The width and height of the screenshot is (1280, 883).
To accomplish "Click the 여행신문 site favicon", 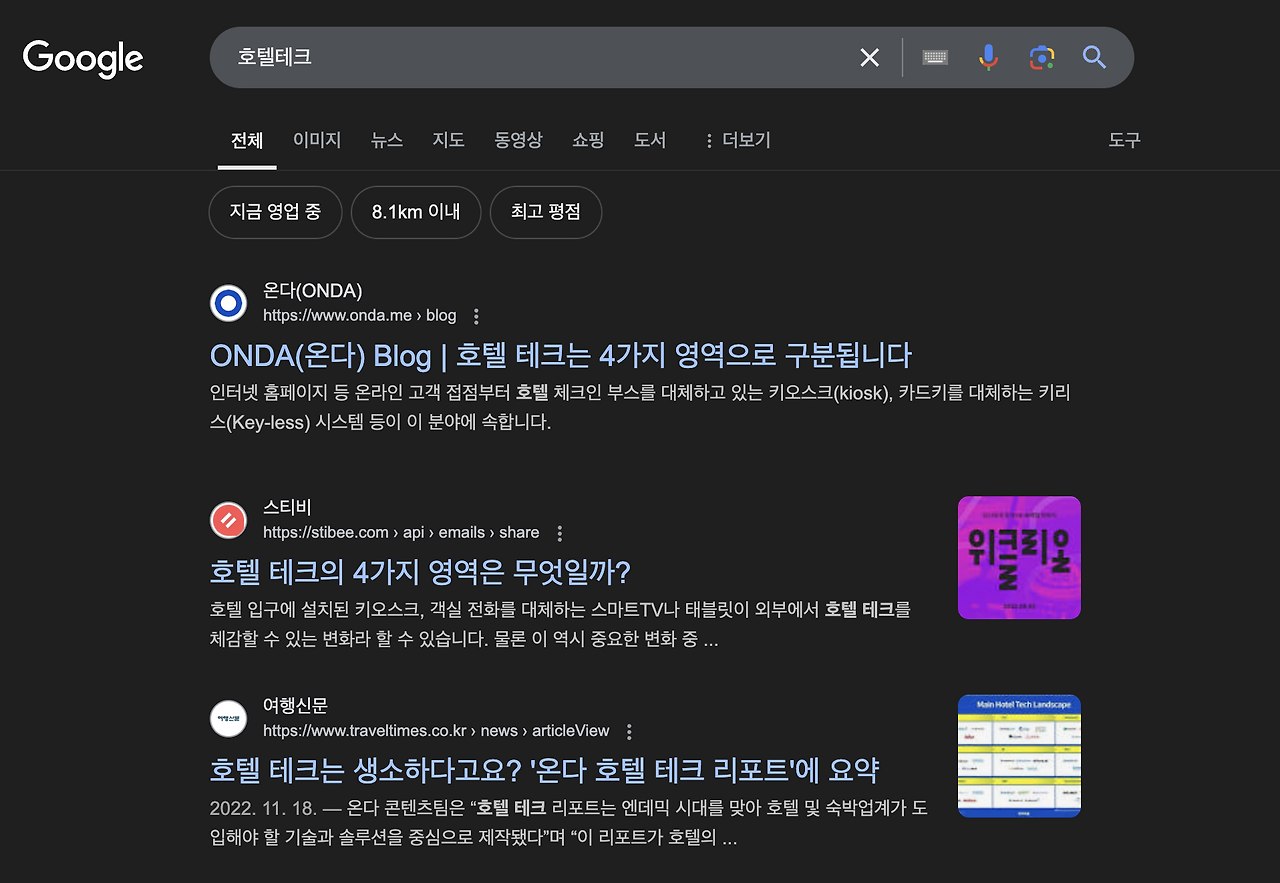I will [229, 718].
